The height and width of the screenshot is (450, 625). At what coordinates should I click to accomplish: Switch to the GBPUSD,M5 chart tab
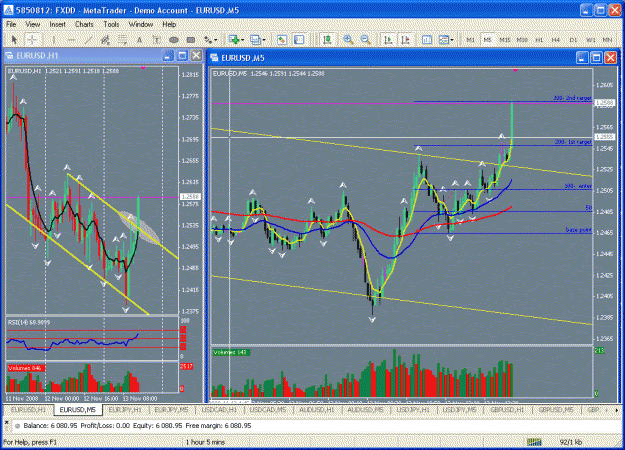[556, 410]
